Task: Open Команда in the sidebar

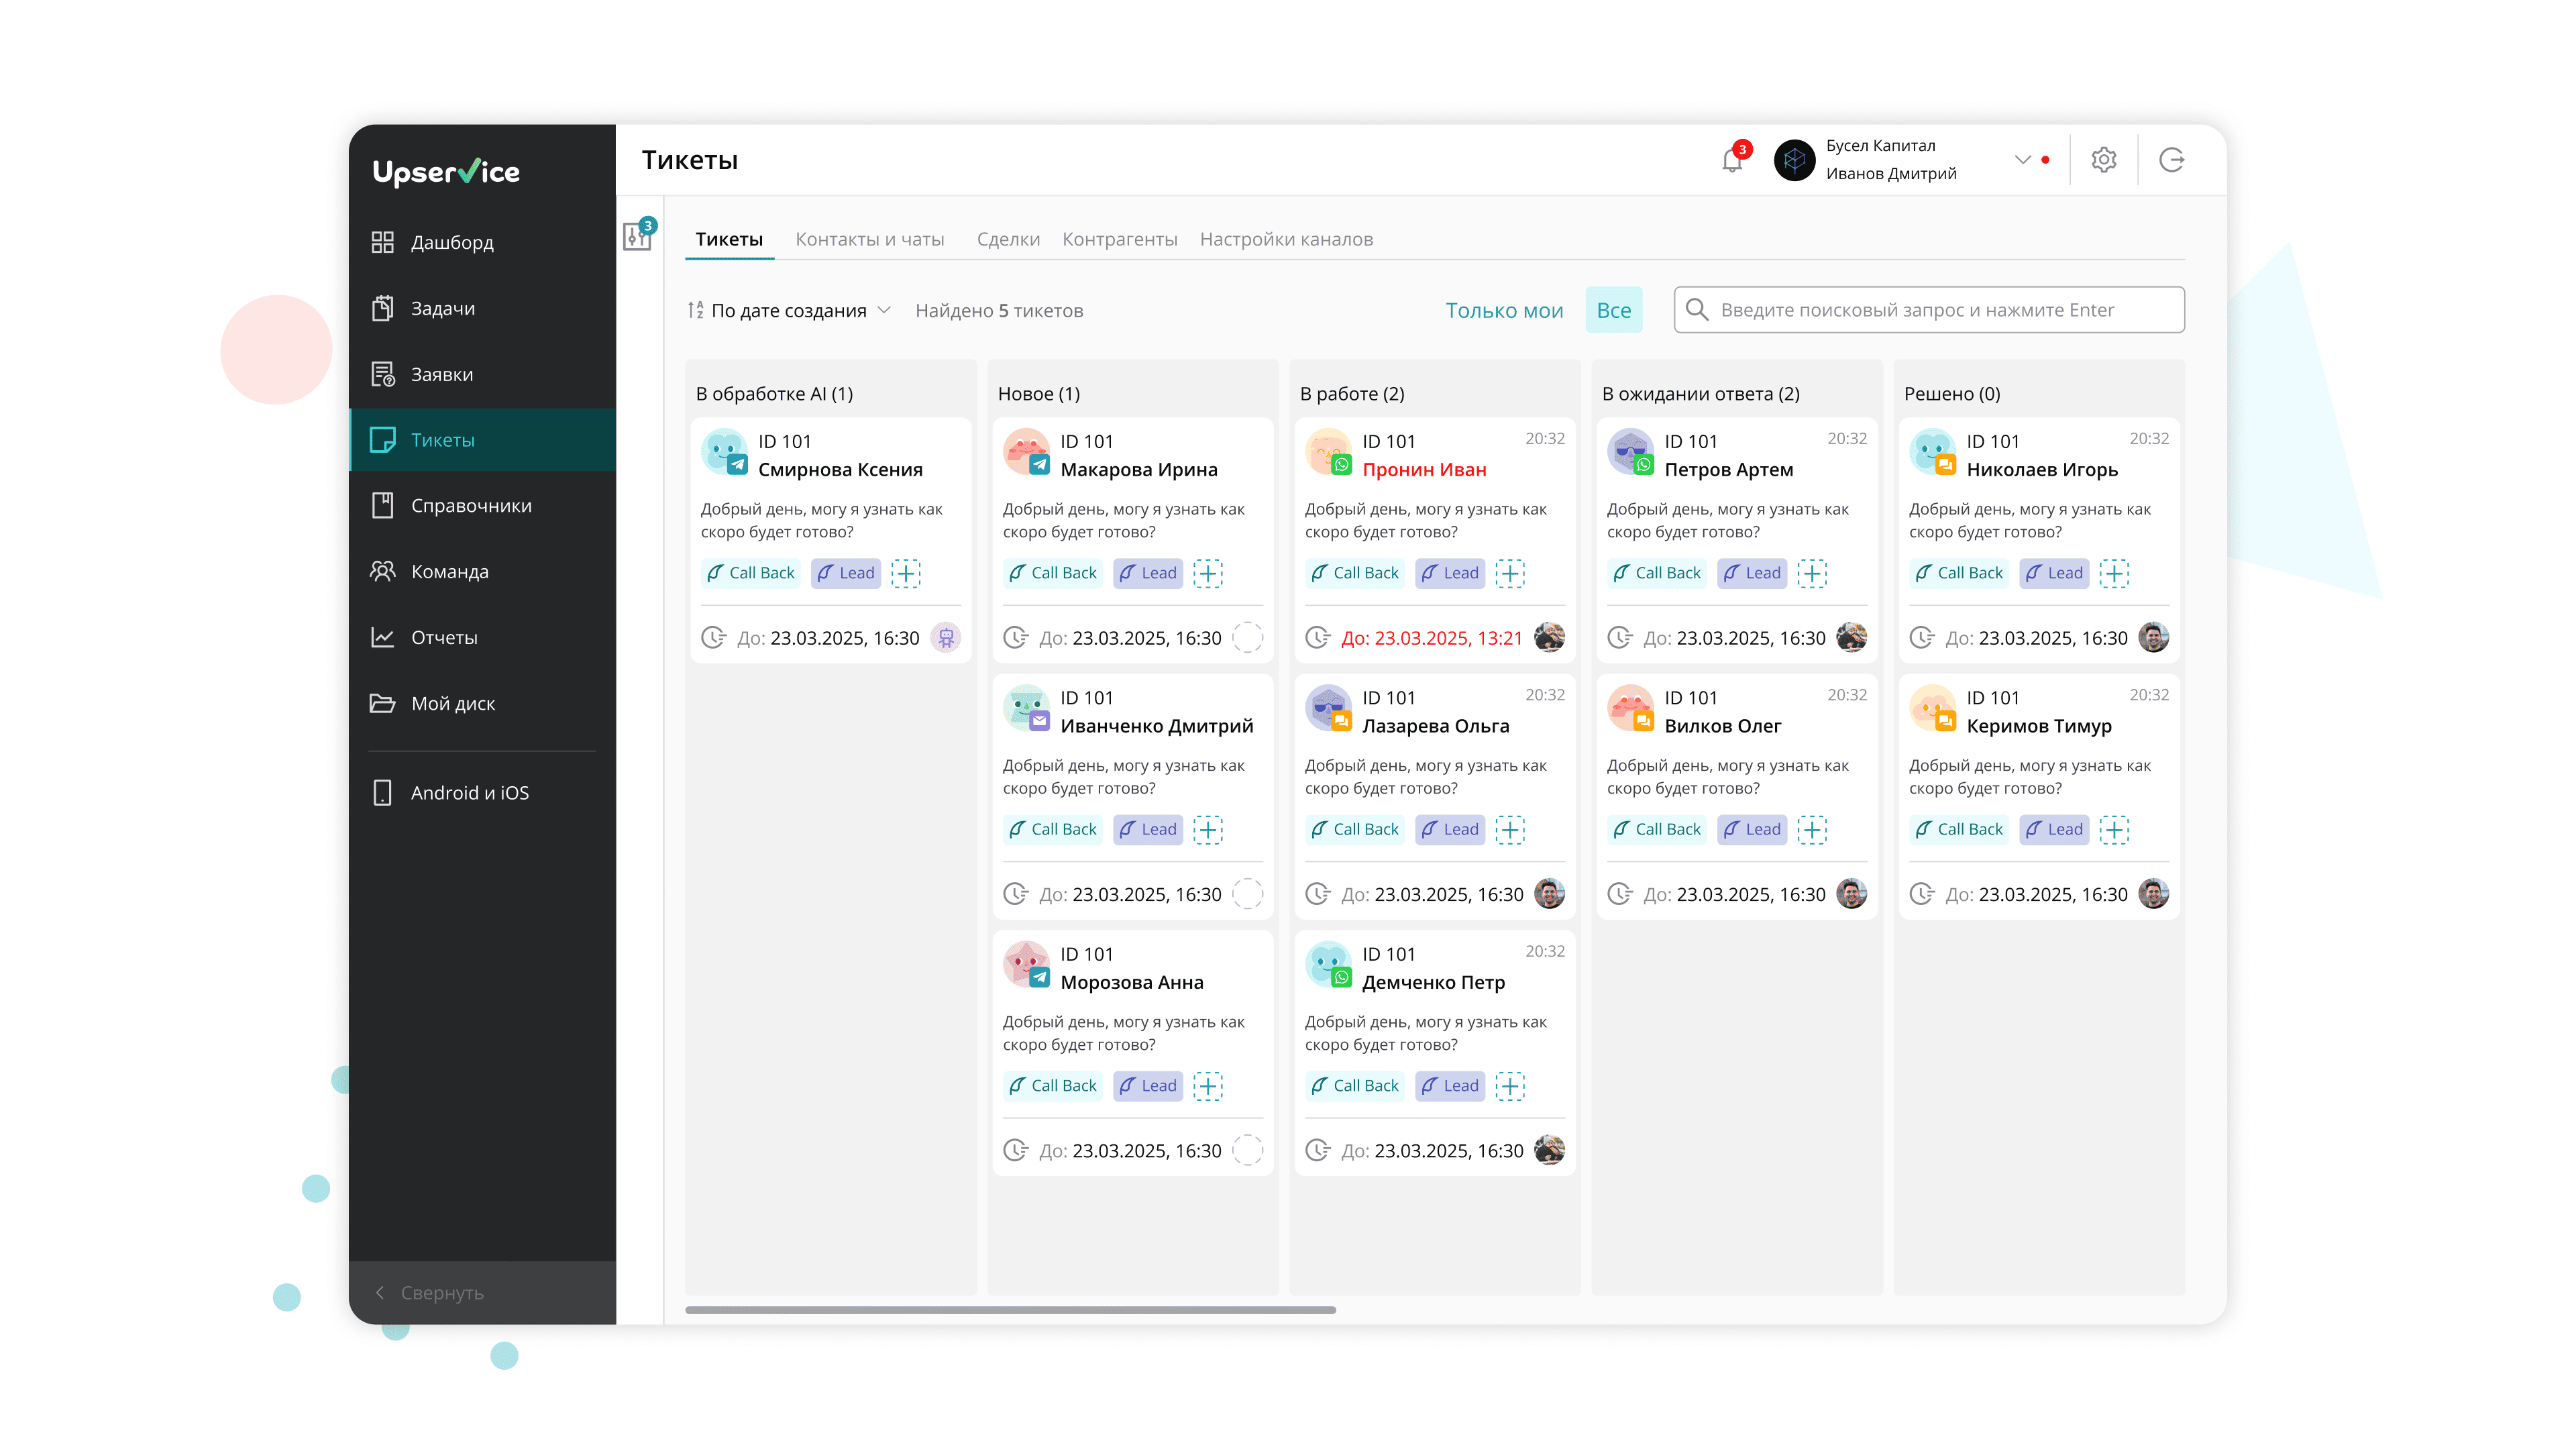Action: pos(482,572)
